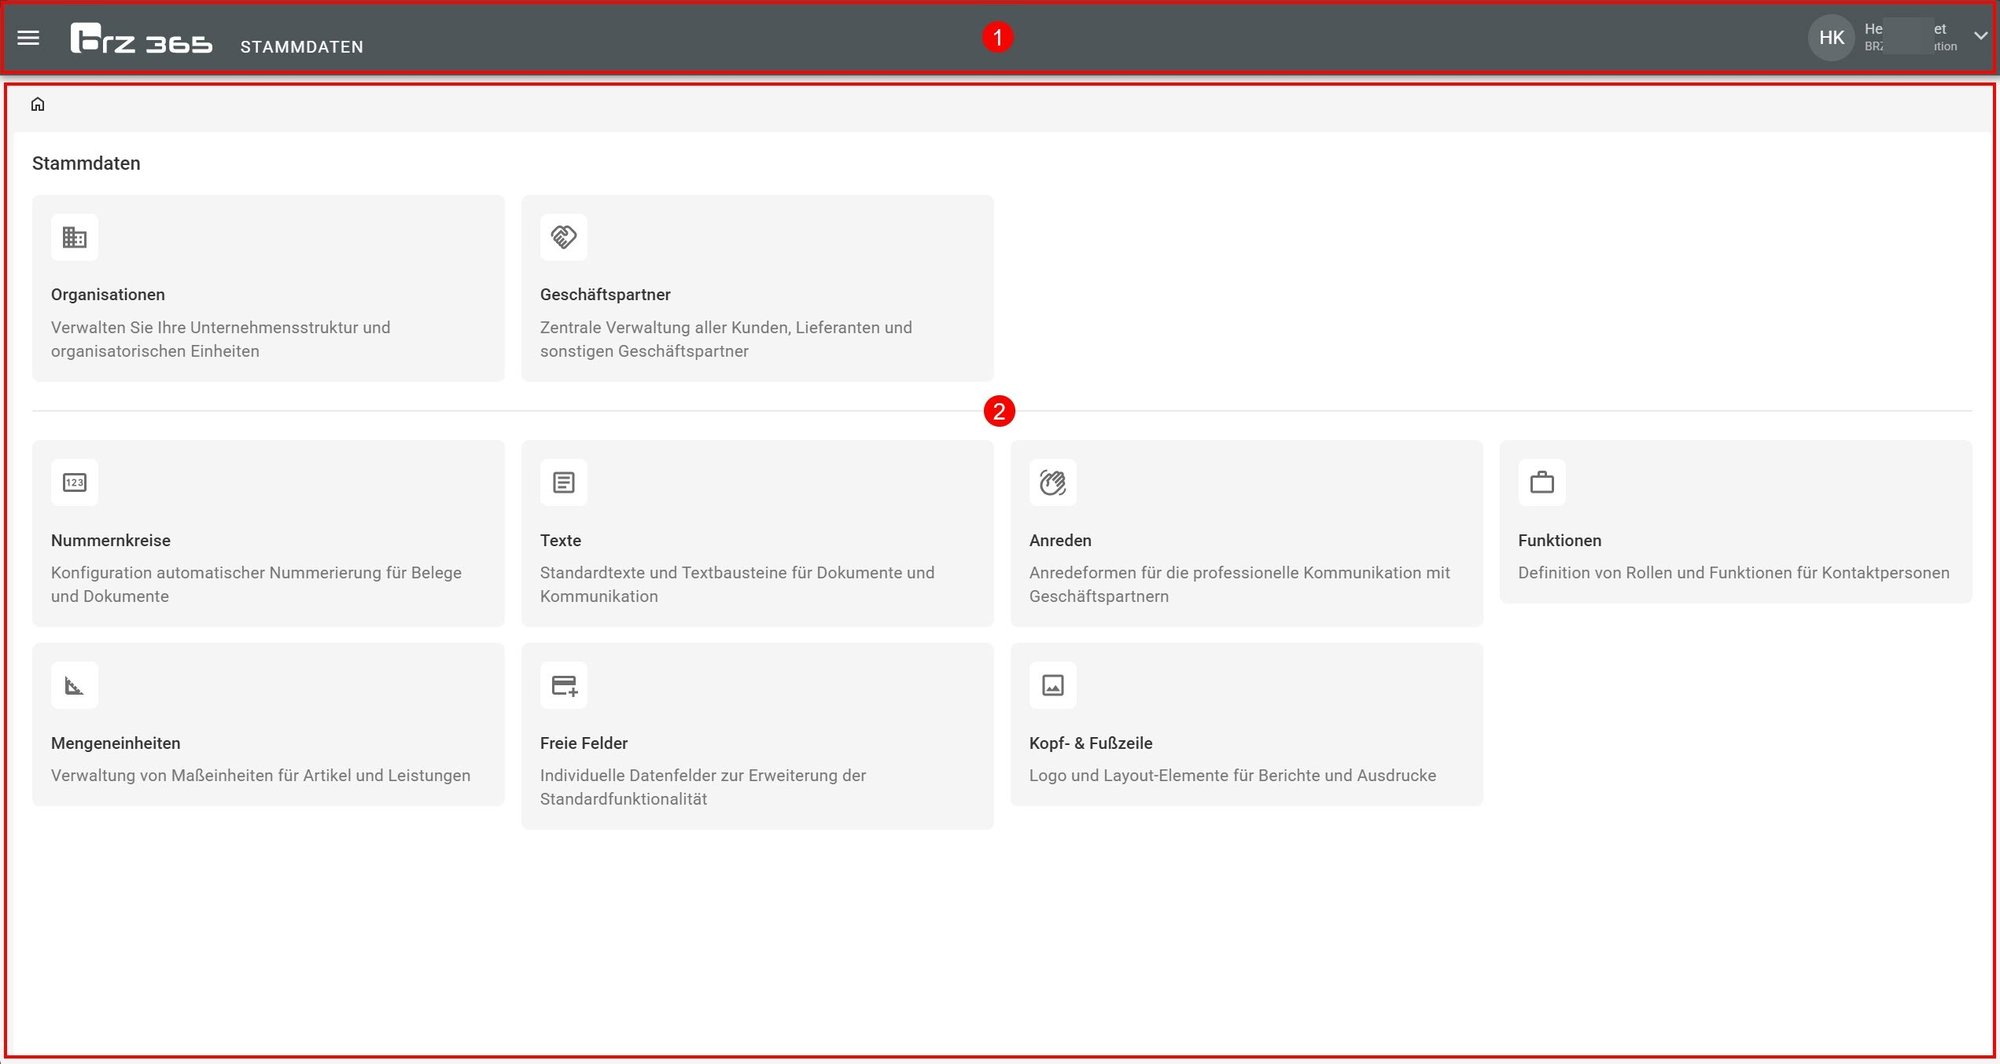The height and width of the screenshot is (1064, 2000).
Task: Click the HK user avatar
Action: point(1831,38)
